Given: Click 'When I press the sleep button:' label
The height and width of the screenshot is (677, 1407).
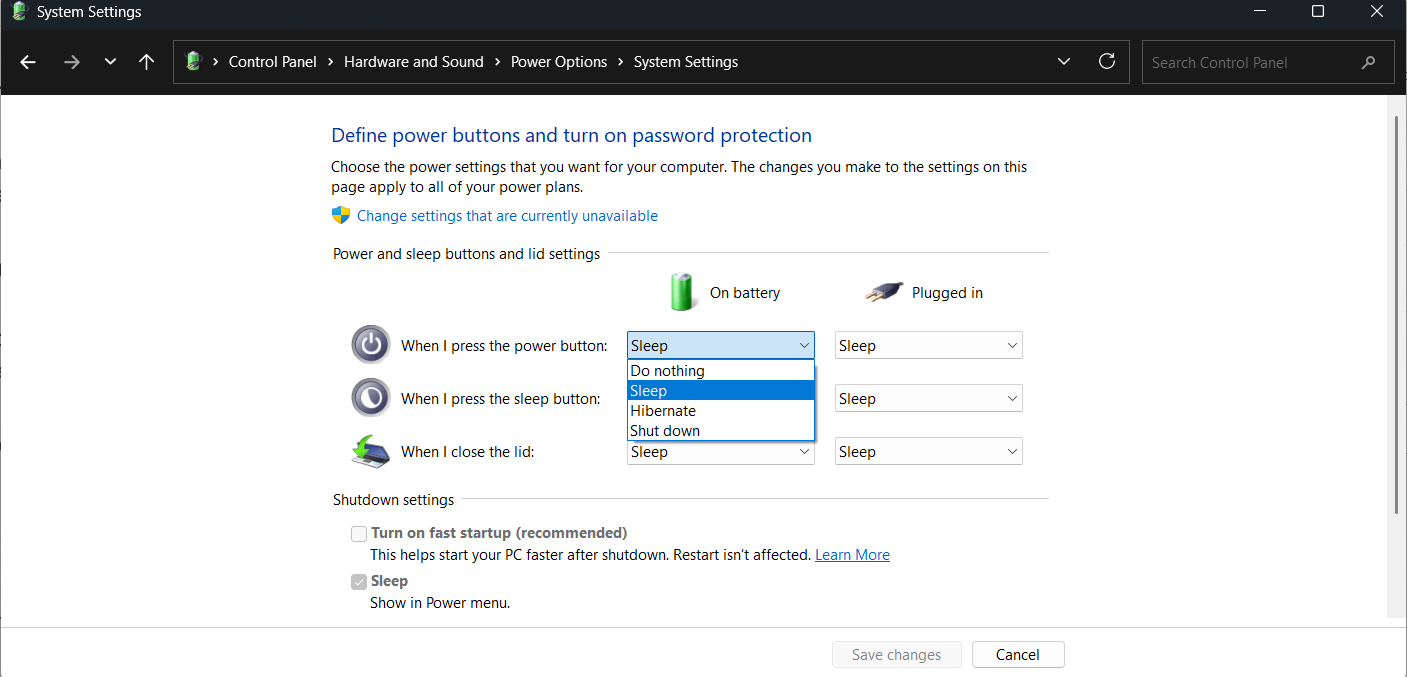Looking at the screenshot, I should pyautogui.click(x=501, y=399).
